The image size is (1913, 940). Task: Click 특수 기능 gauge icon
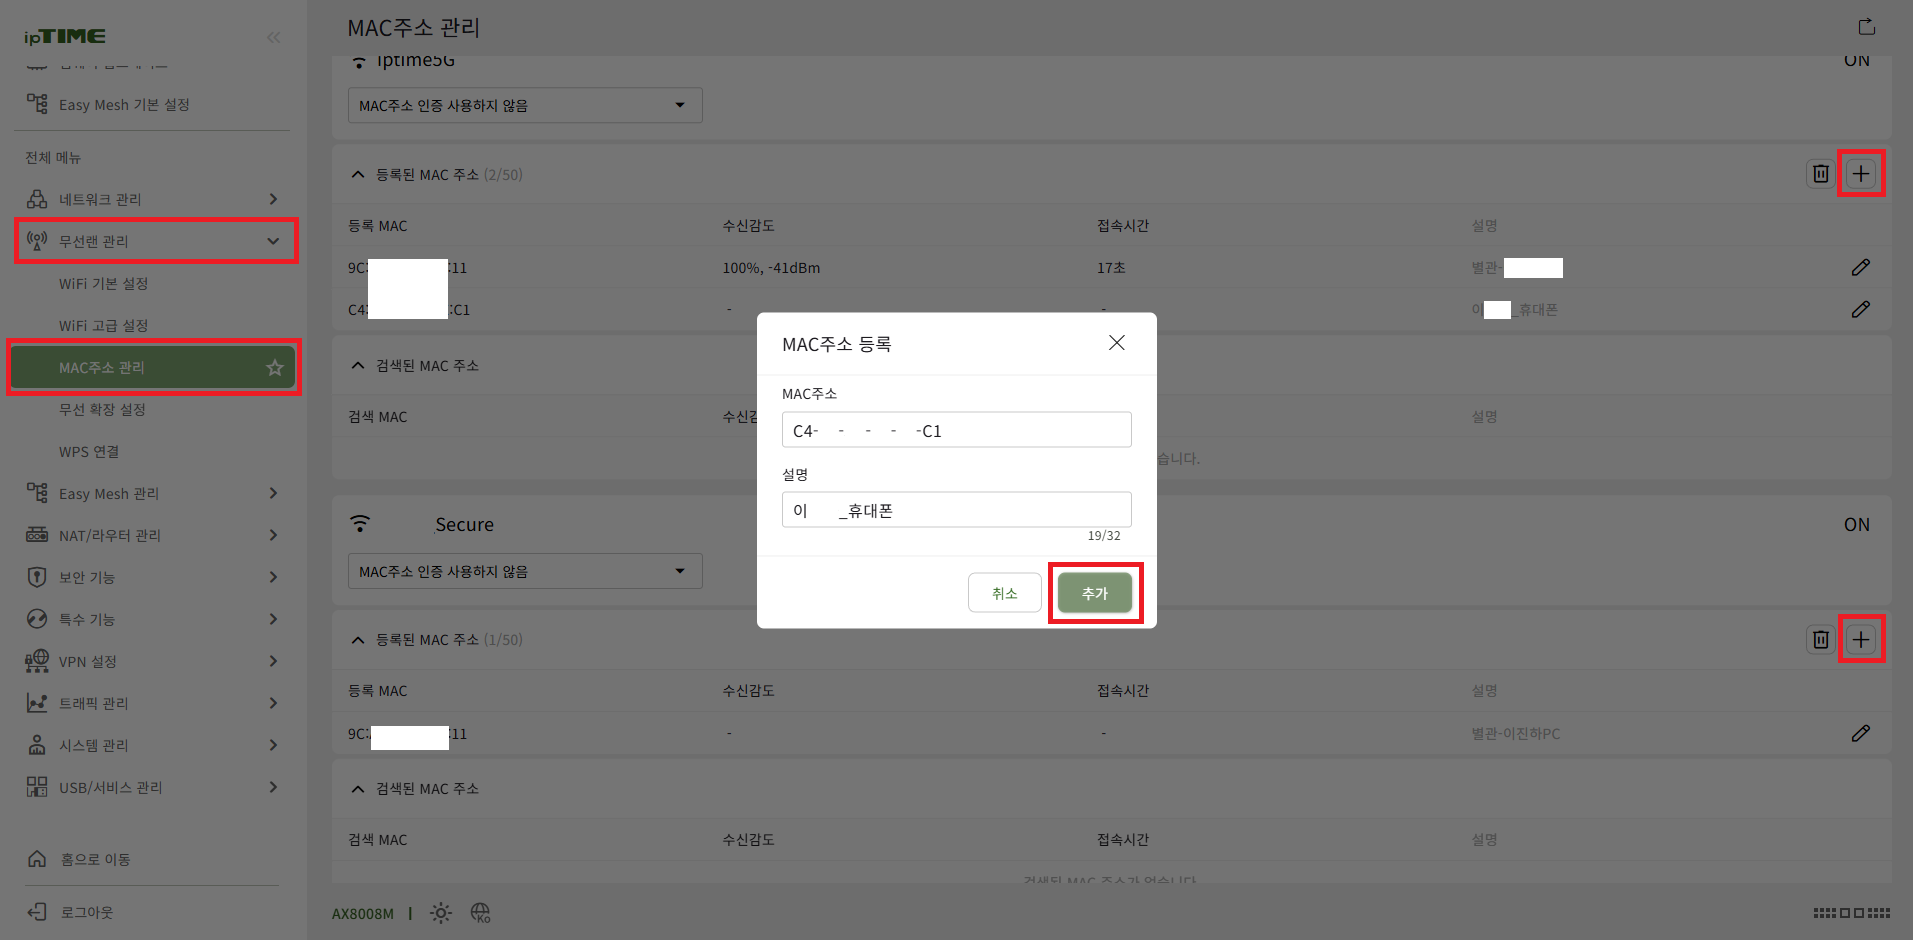click(x=37, y=619)
